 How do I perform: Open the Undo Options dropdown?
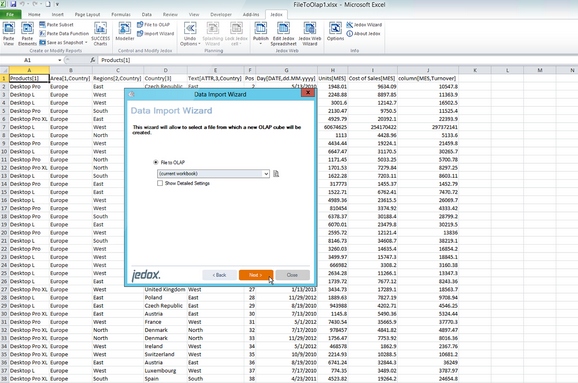pyautogui.click(x=190, y=34)
